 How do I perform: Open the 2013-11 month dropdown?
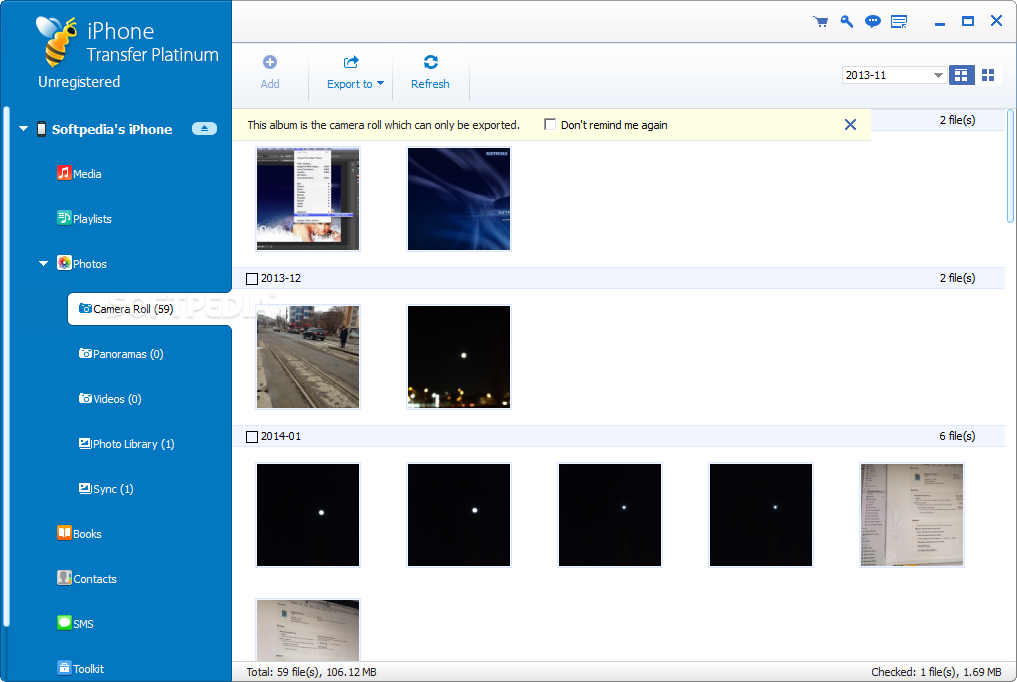(x=893, y=75)
